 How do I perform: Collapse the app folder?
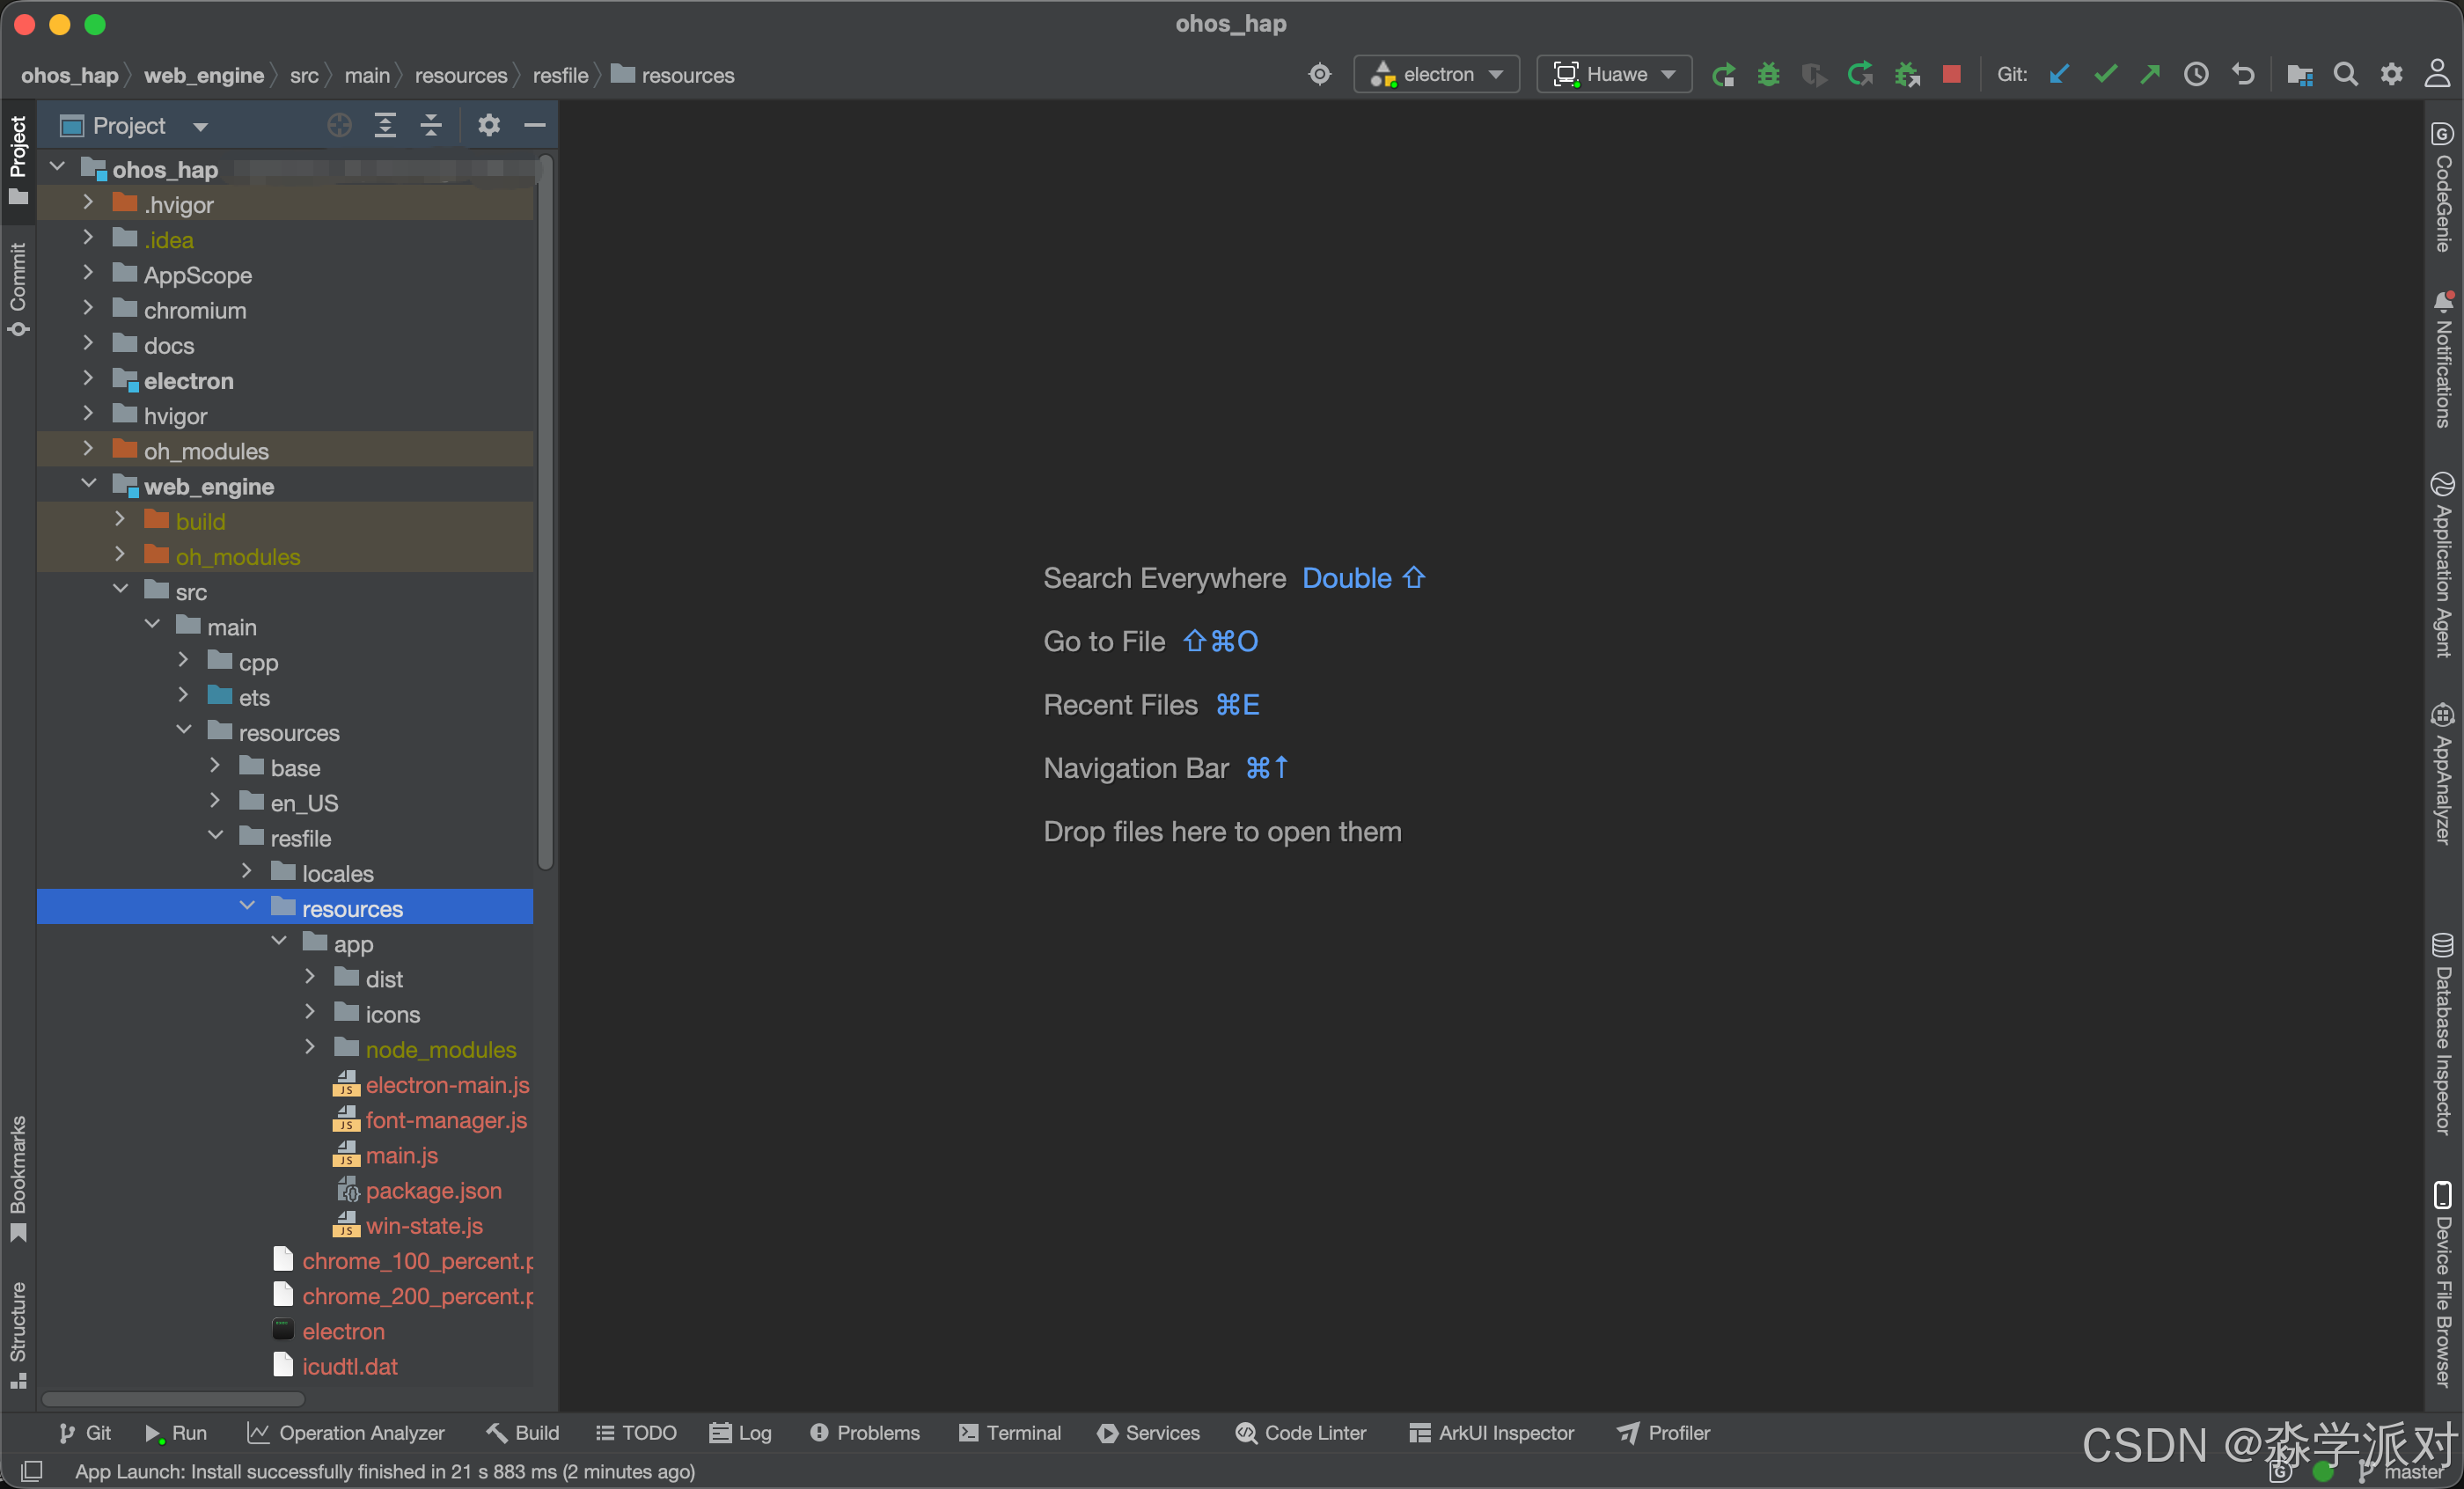(279, 942)
